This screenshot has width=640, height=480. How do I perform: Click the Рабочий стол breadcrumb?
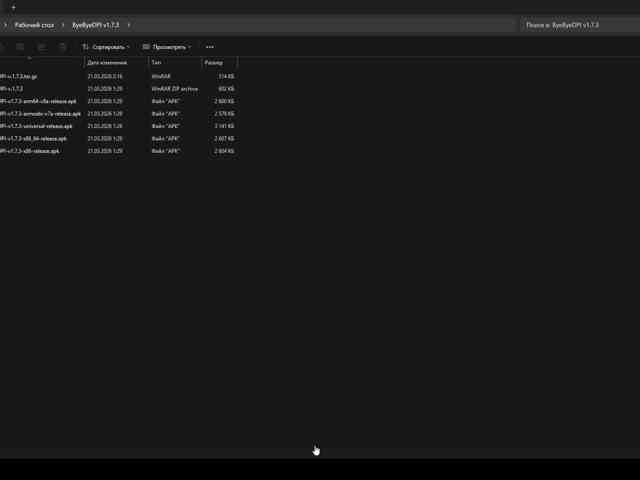34,25
